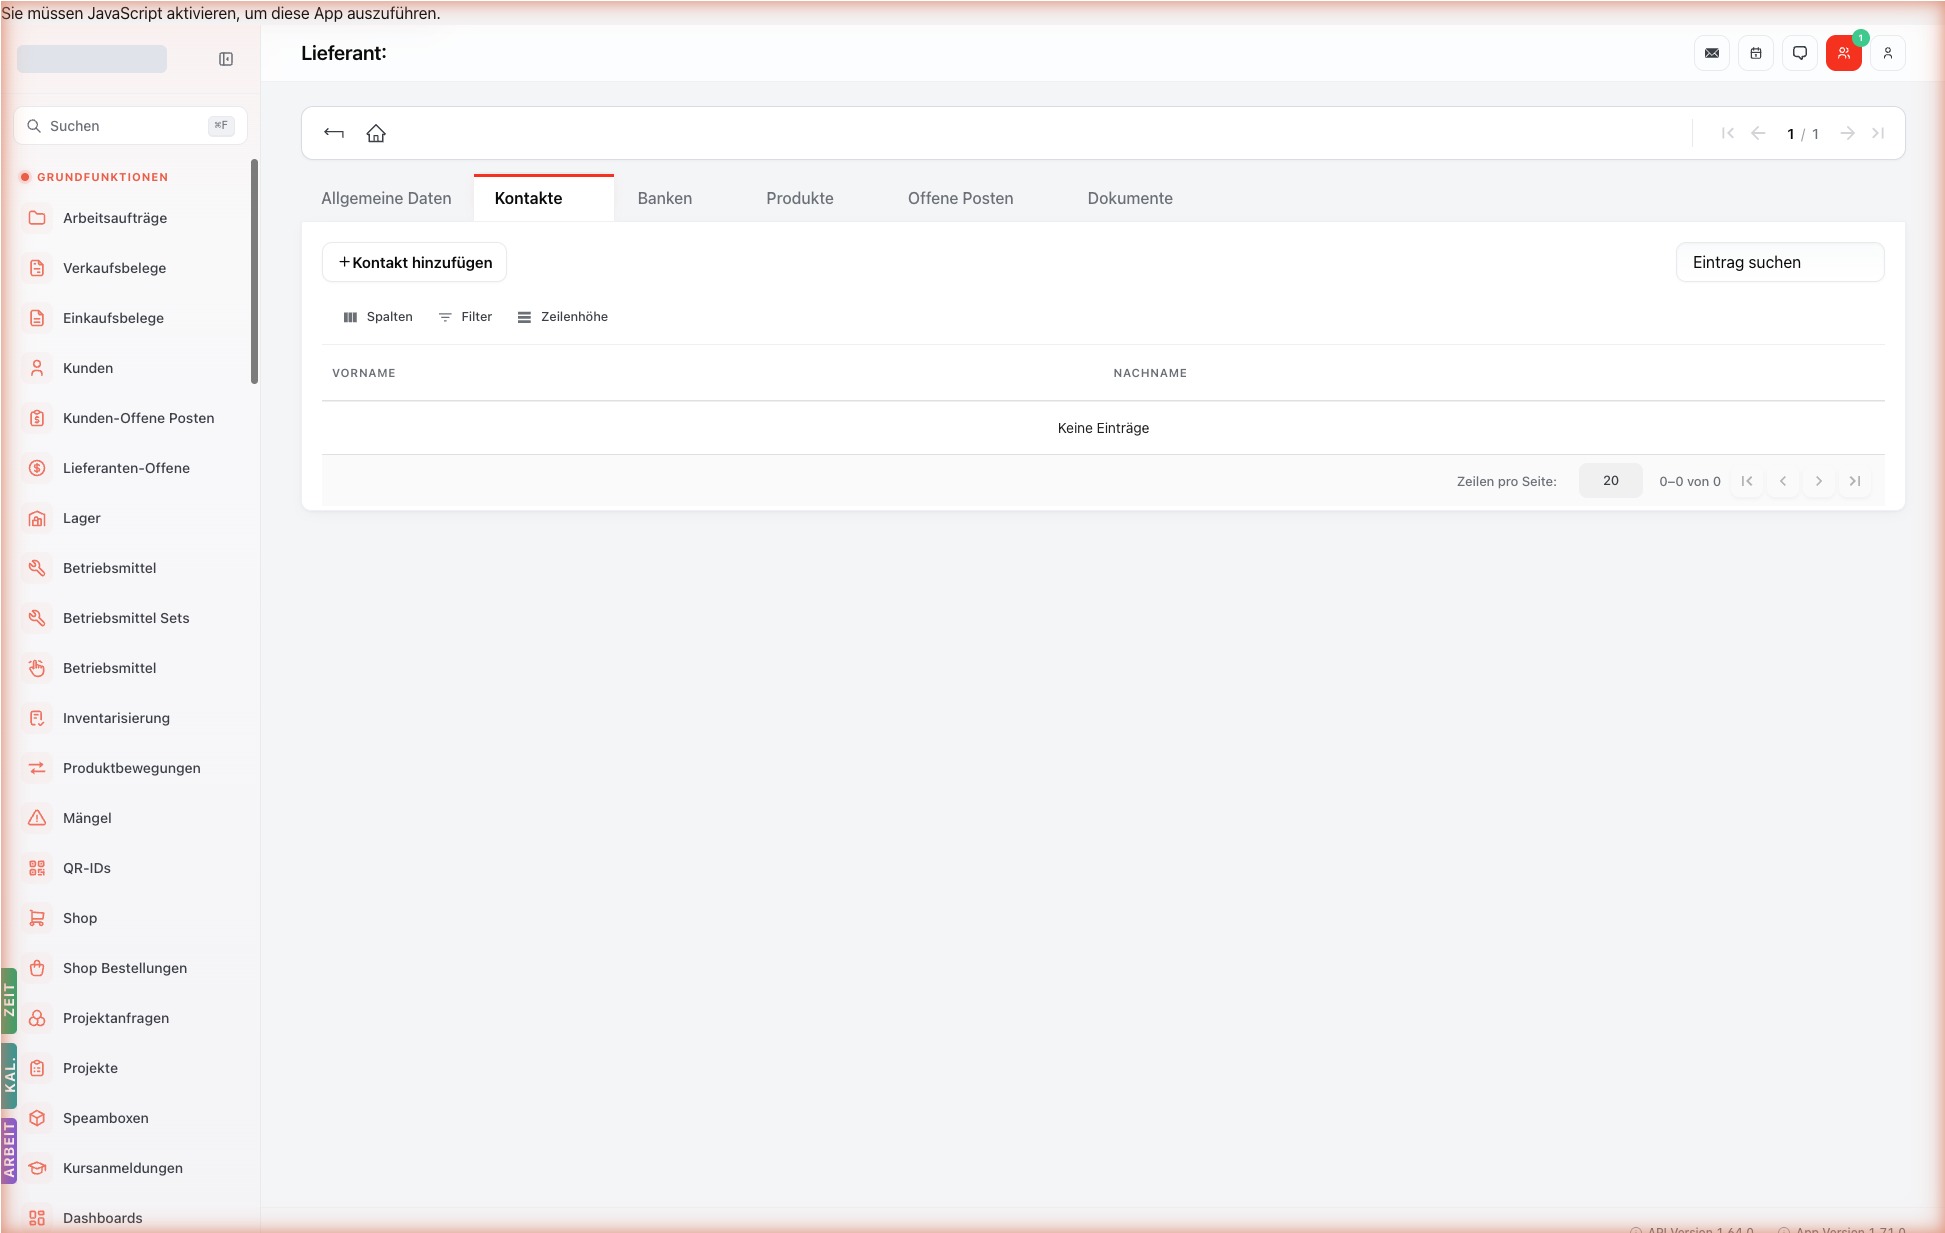The width and height of the screenshot is (1945, 1233).
Task: Click the Suchen sidebar search field
Action: [x=131, y=126]
